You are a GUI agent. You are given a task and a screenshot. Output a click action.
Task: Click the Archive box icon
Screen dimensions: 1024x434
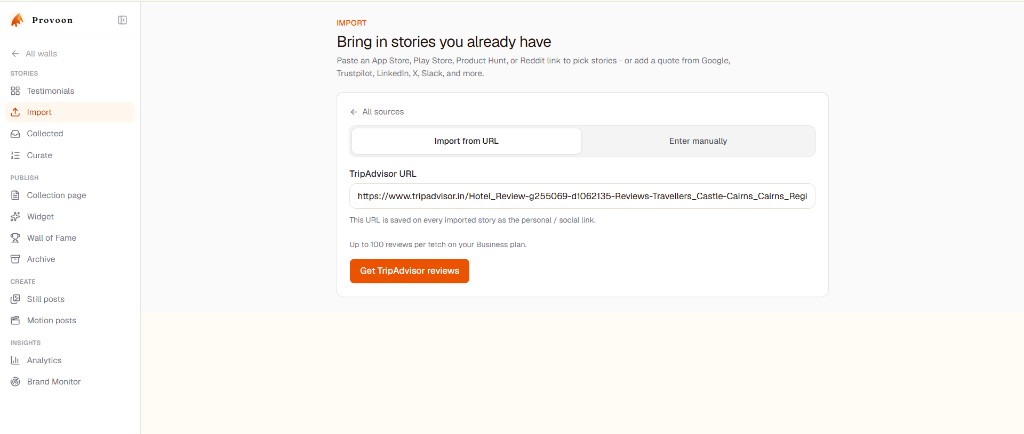(x=16, y=259)
